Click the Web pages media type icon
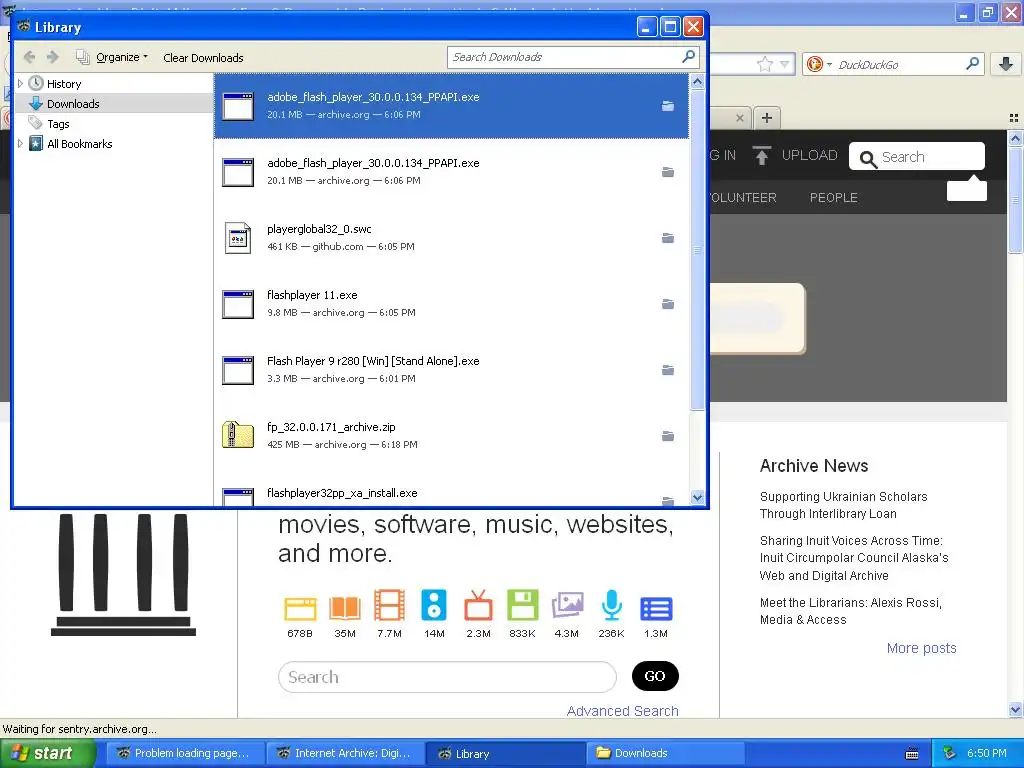The height and width of the screenshot is (768, 1024). point(300,609)
